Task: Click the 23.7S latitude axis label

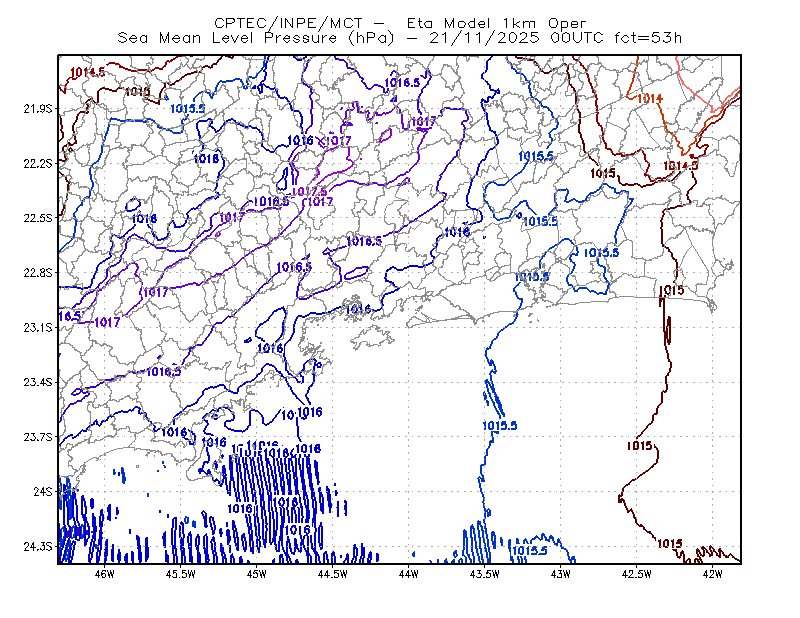Action: pyautogui.click(x=38, y=437)
